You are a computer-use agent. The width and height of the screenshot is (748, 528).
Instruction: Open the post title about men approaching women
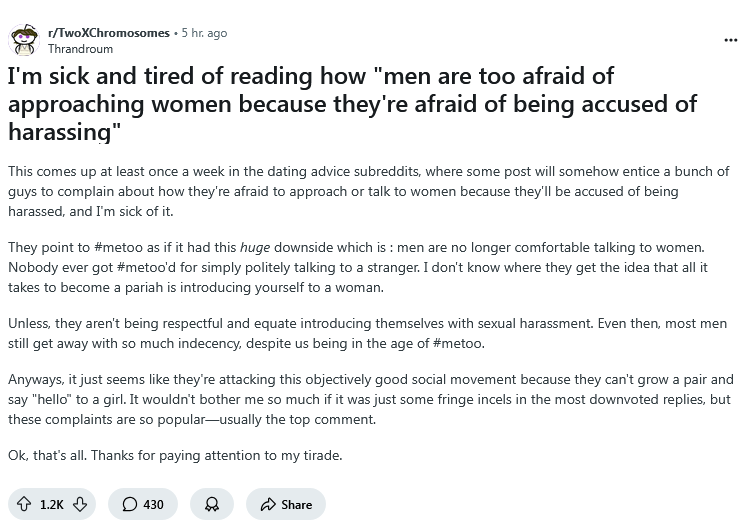click(353, 104)
